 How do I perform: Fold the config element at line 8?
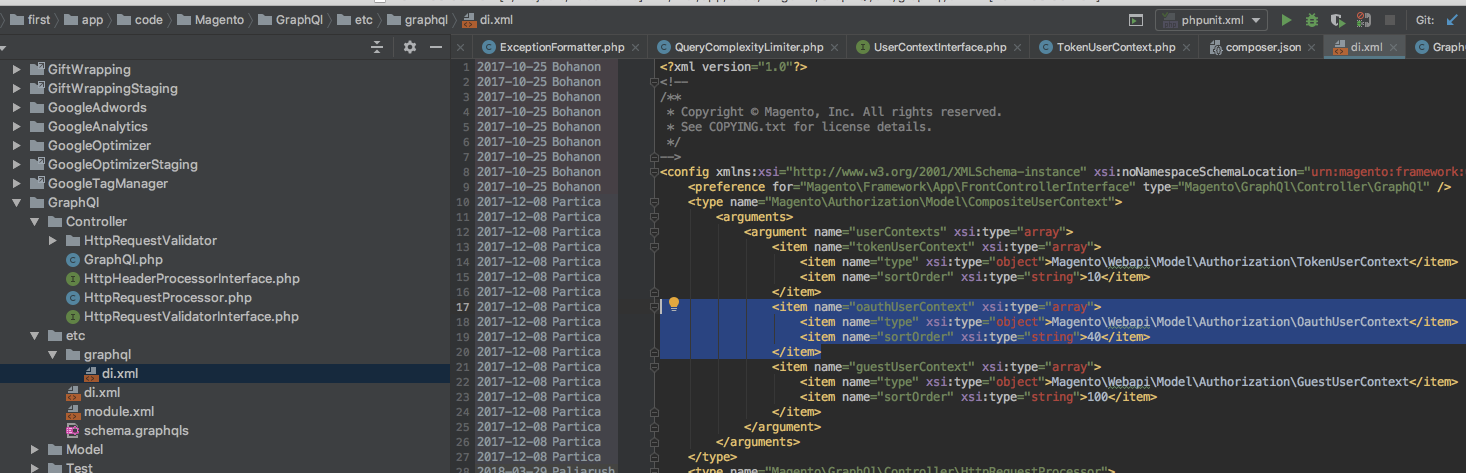[654, 171]
